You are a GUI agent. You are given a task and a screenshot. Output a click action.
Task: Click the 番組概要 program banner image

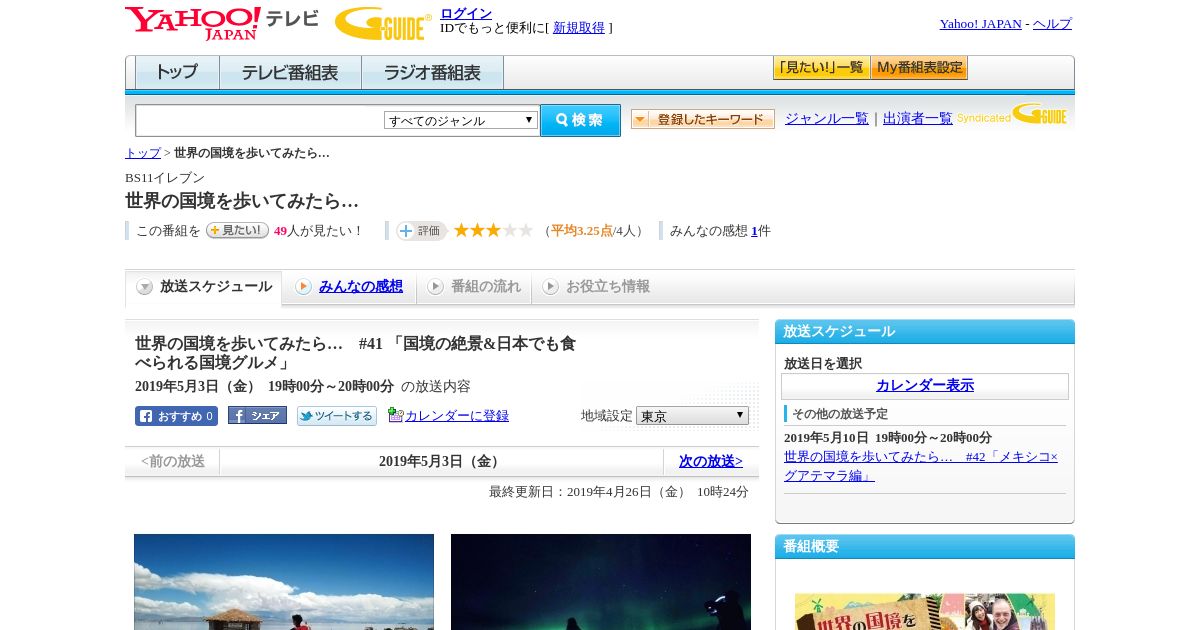click(925, 611)
